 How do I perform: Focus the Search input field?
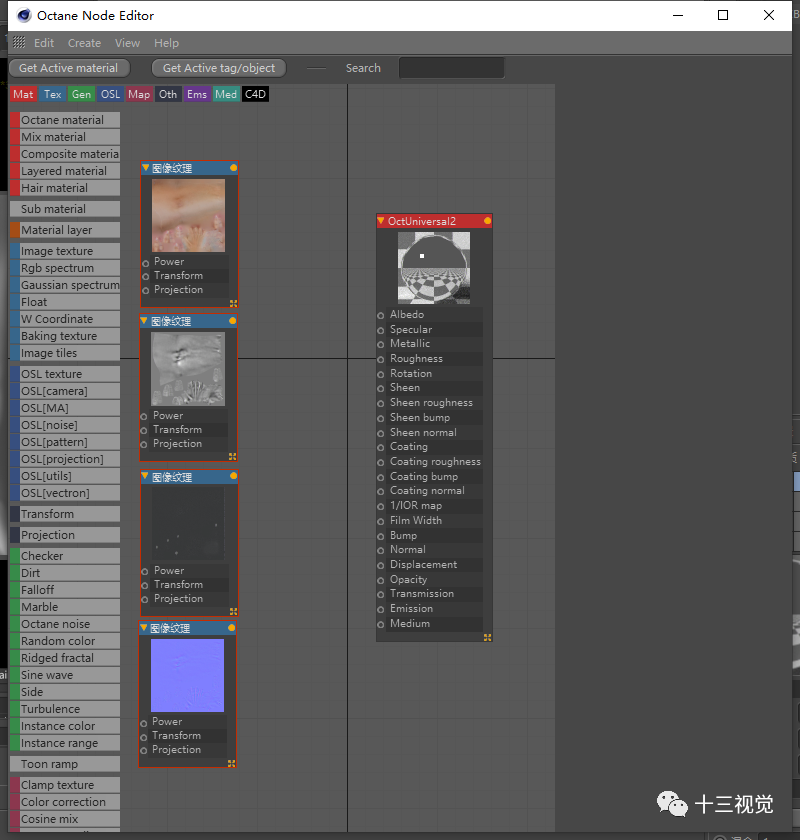(x=451, y=68)
